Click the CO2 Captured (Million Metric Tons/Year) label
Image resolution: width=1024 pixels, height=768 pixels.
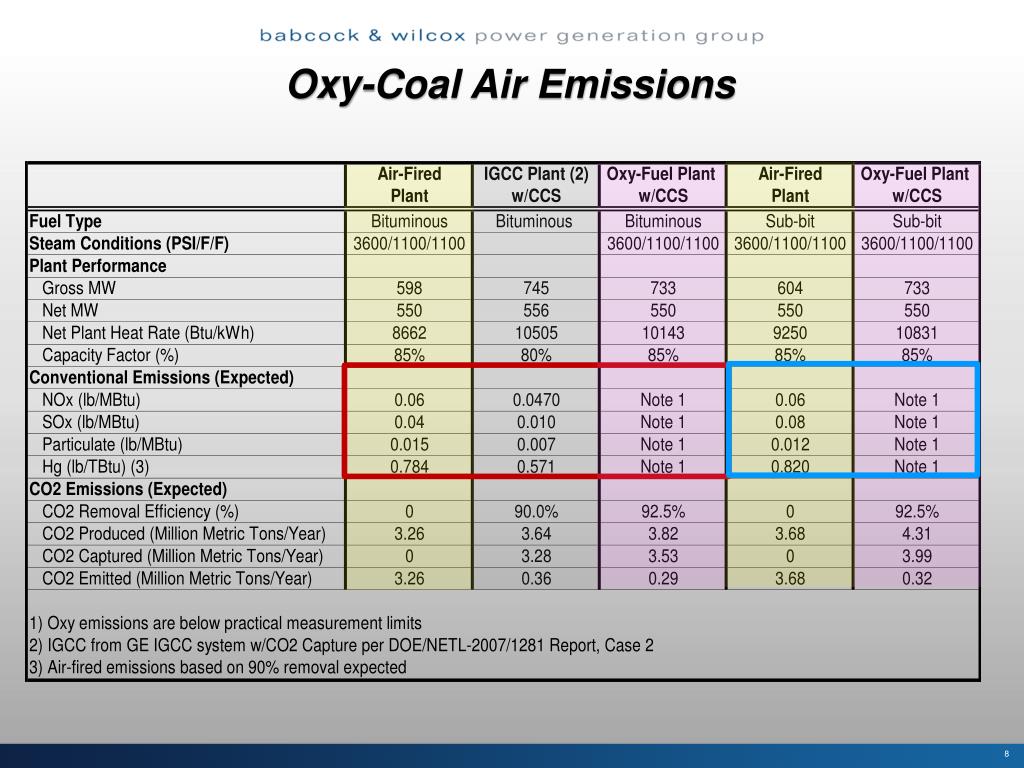182,556
